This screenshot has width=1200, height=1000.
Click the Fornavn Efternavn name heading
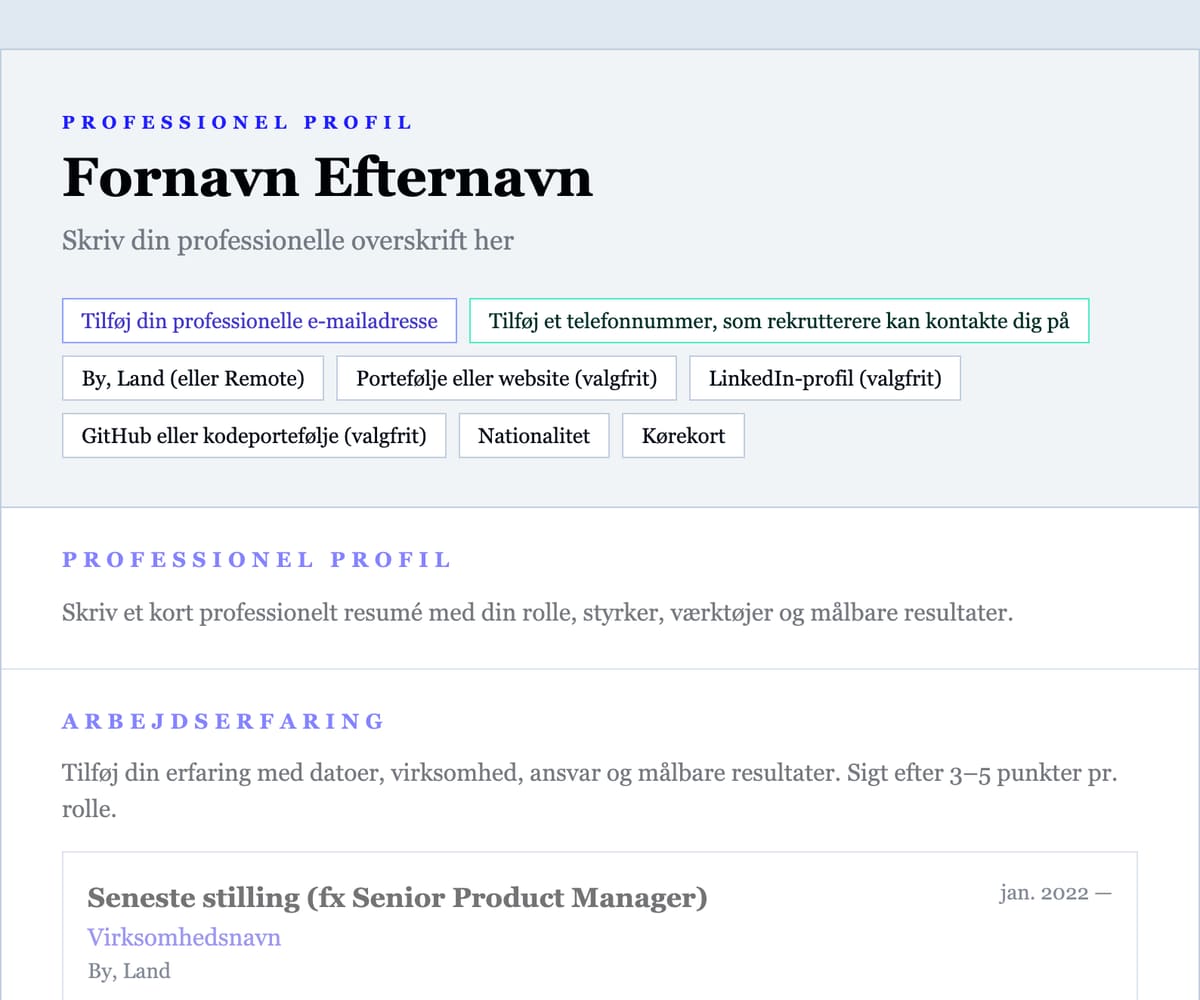(x=327, y=178)
